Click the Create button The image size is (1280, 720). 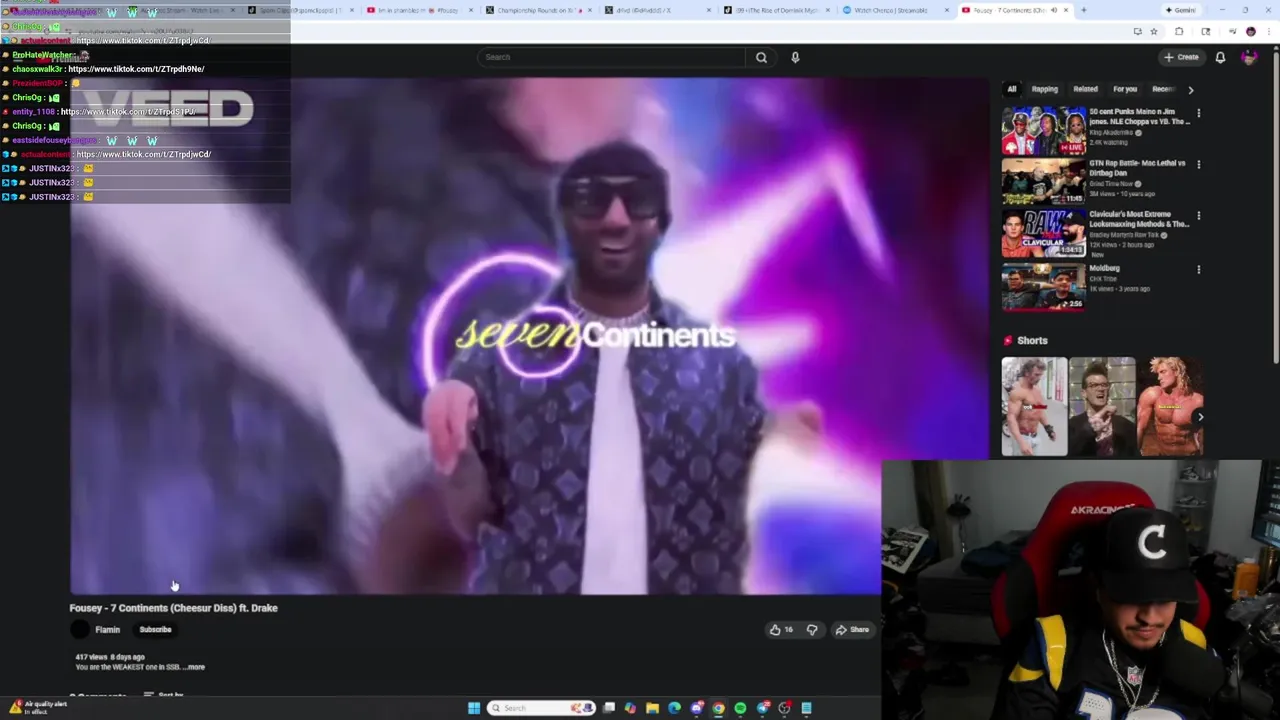coord(1181,57)
